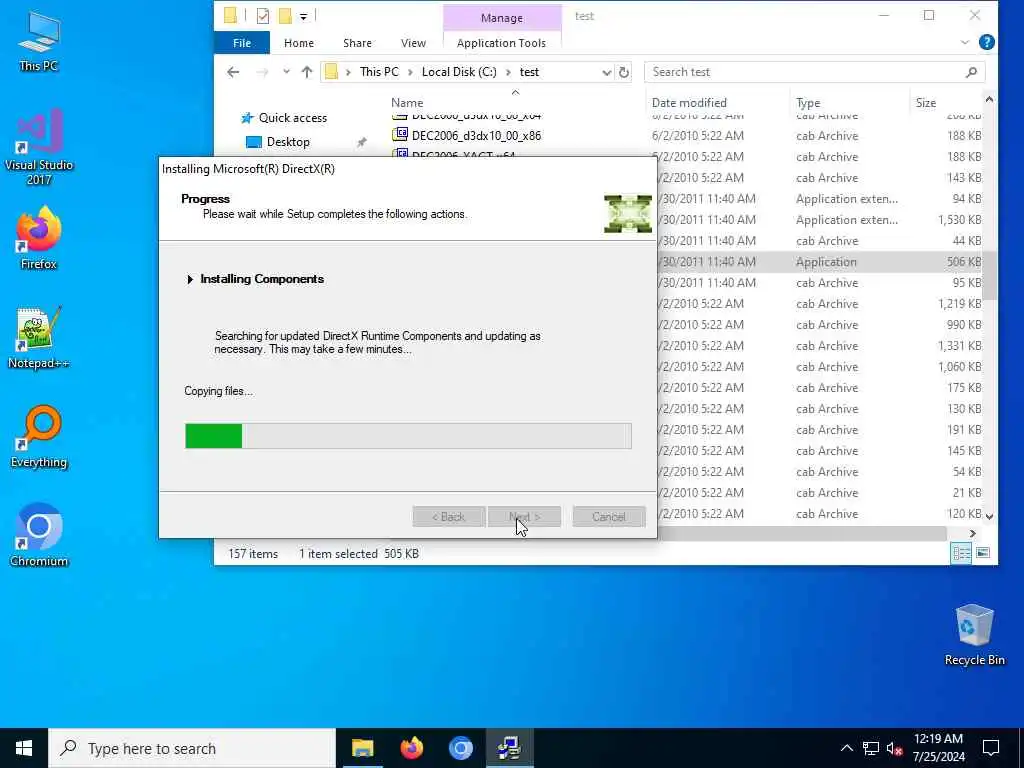Click Properties quick access toolbar icon
Viewport: 1024px width, 768px height.
[x=263, y=16]
